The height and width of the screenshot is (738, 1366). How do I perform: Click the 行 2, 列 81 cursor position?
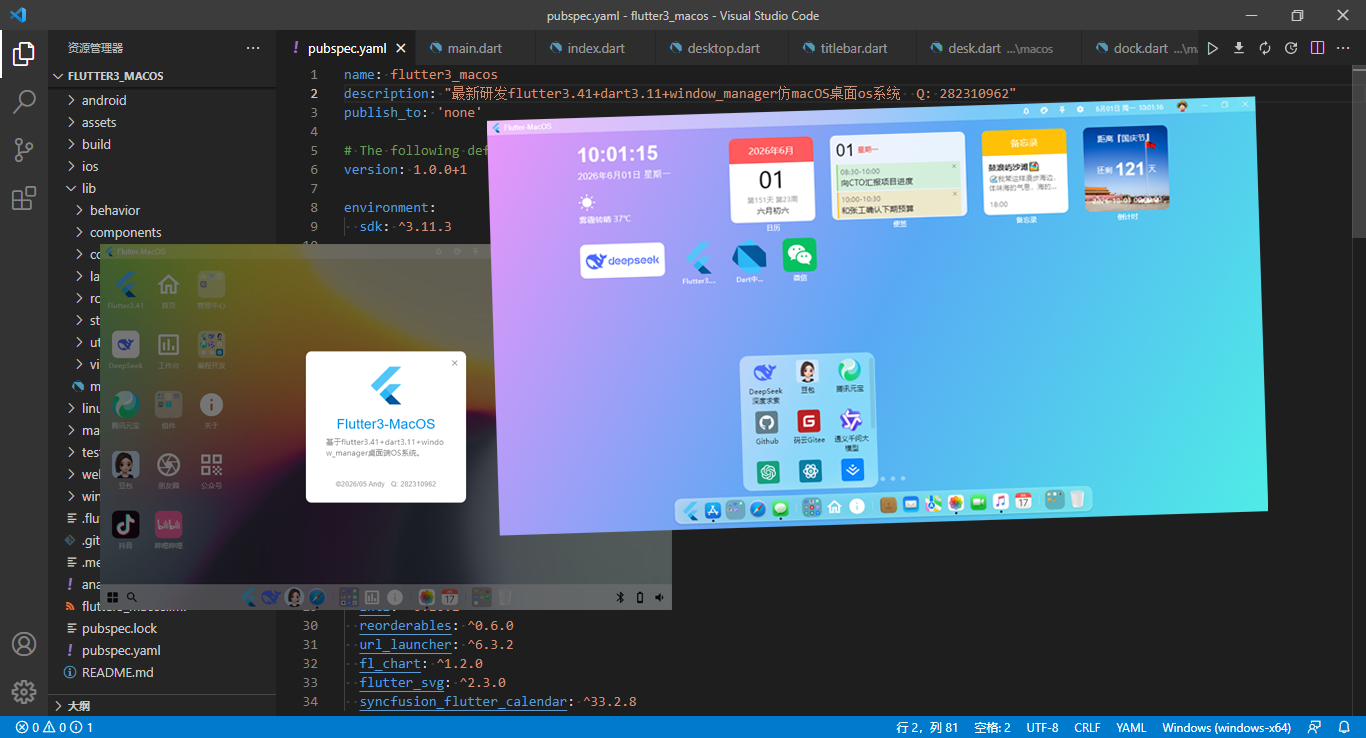(x=927, y=727)
